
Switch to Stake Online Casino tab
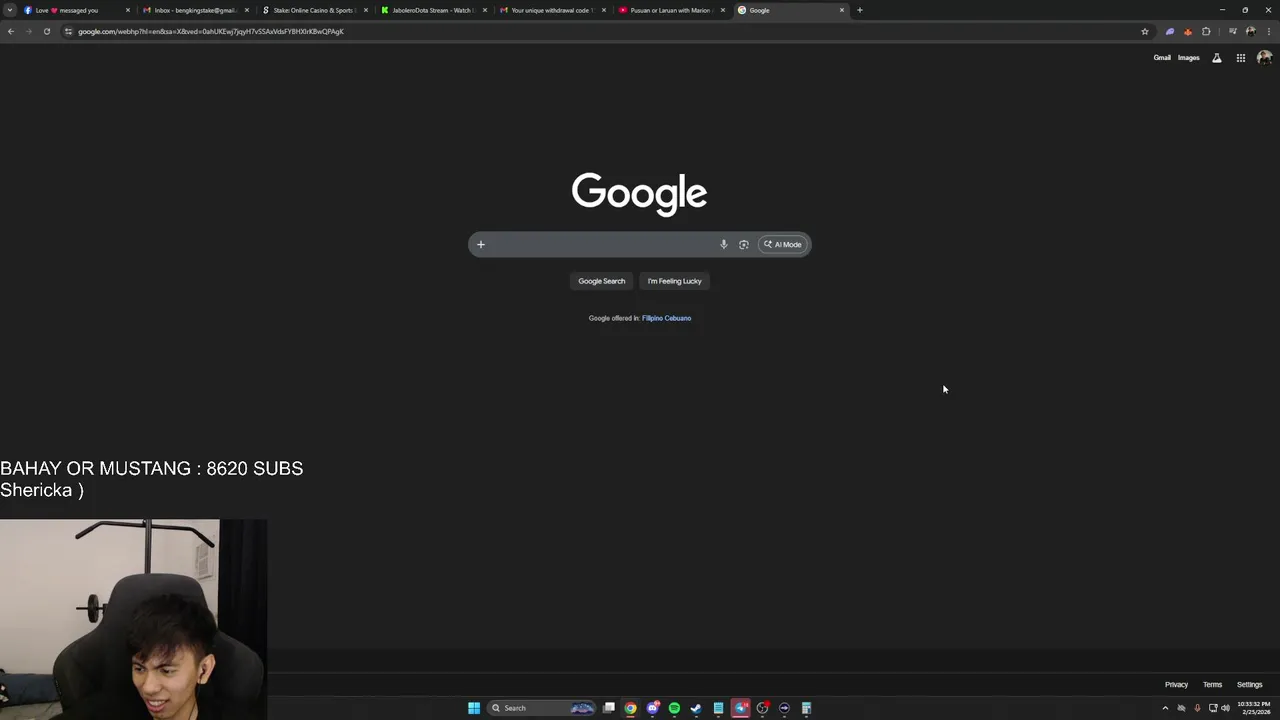coord(314,10)
